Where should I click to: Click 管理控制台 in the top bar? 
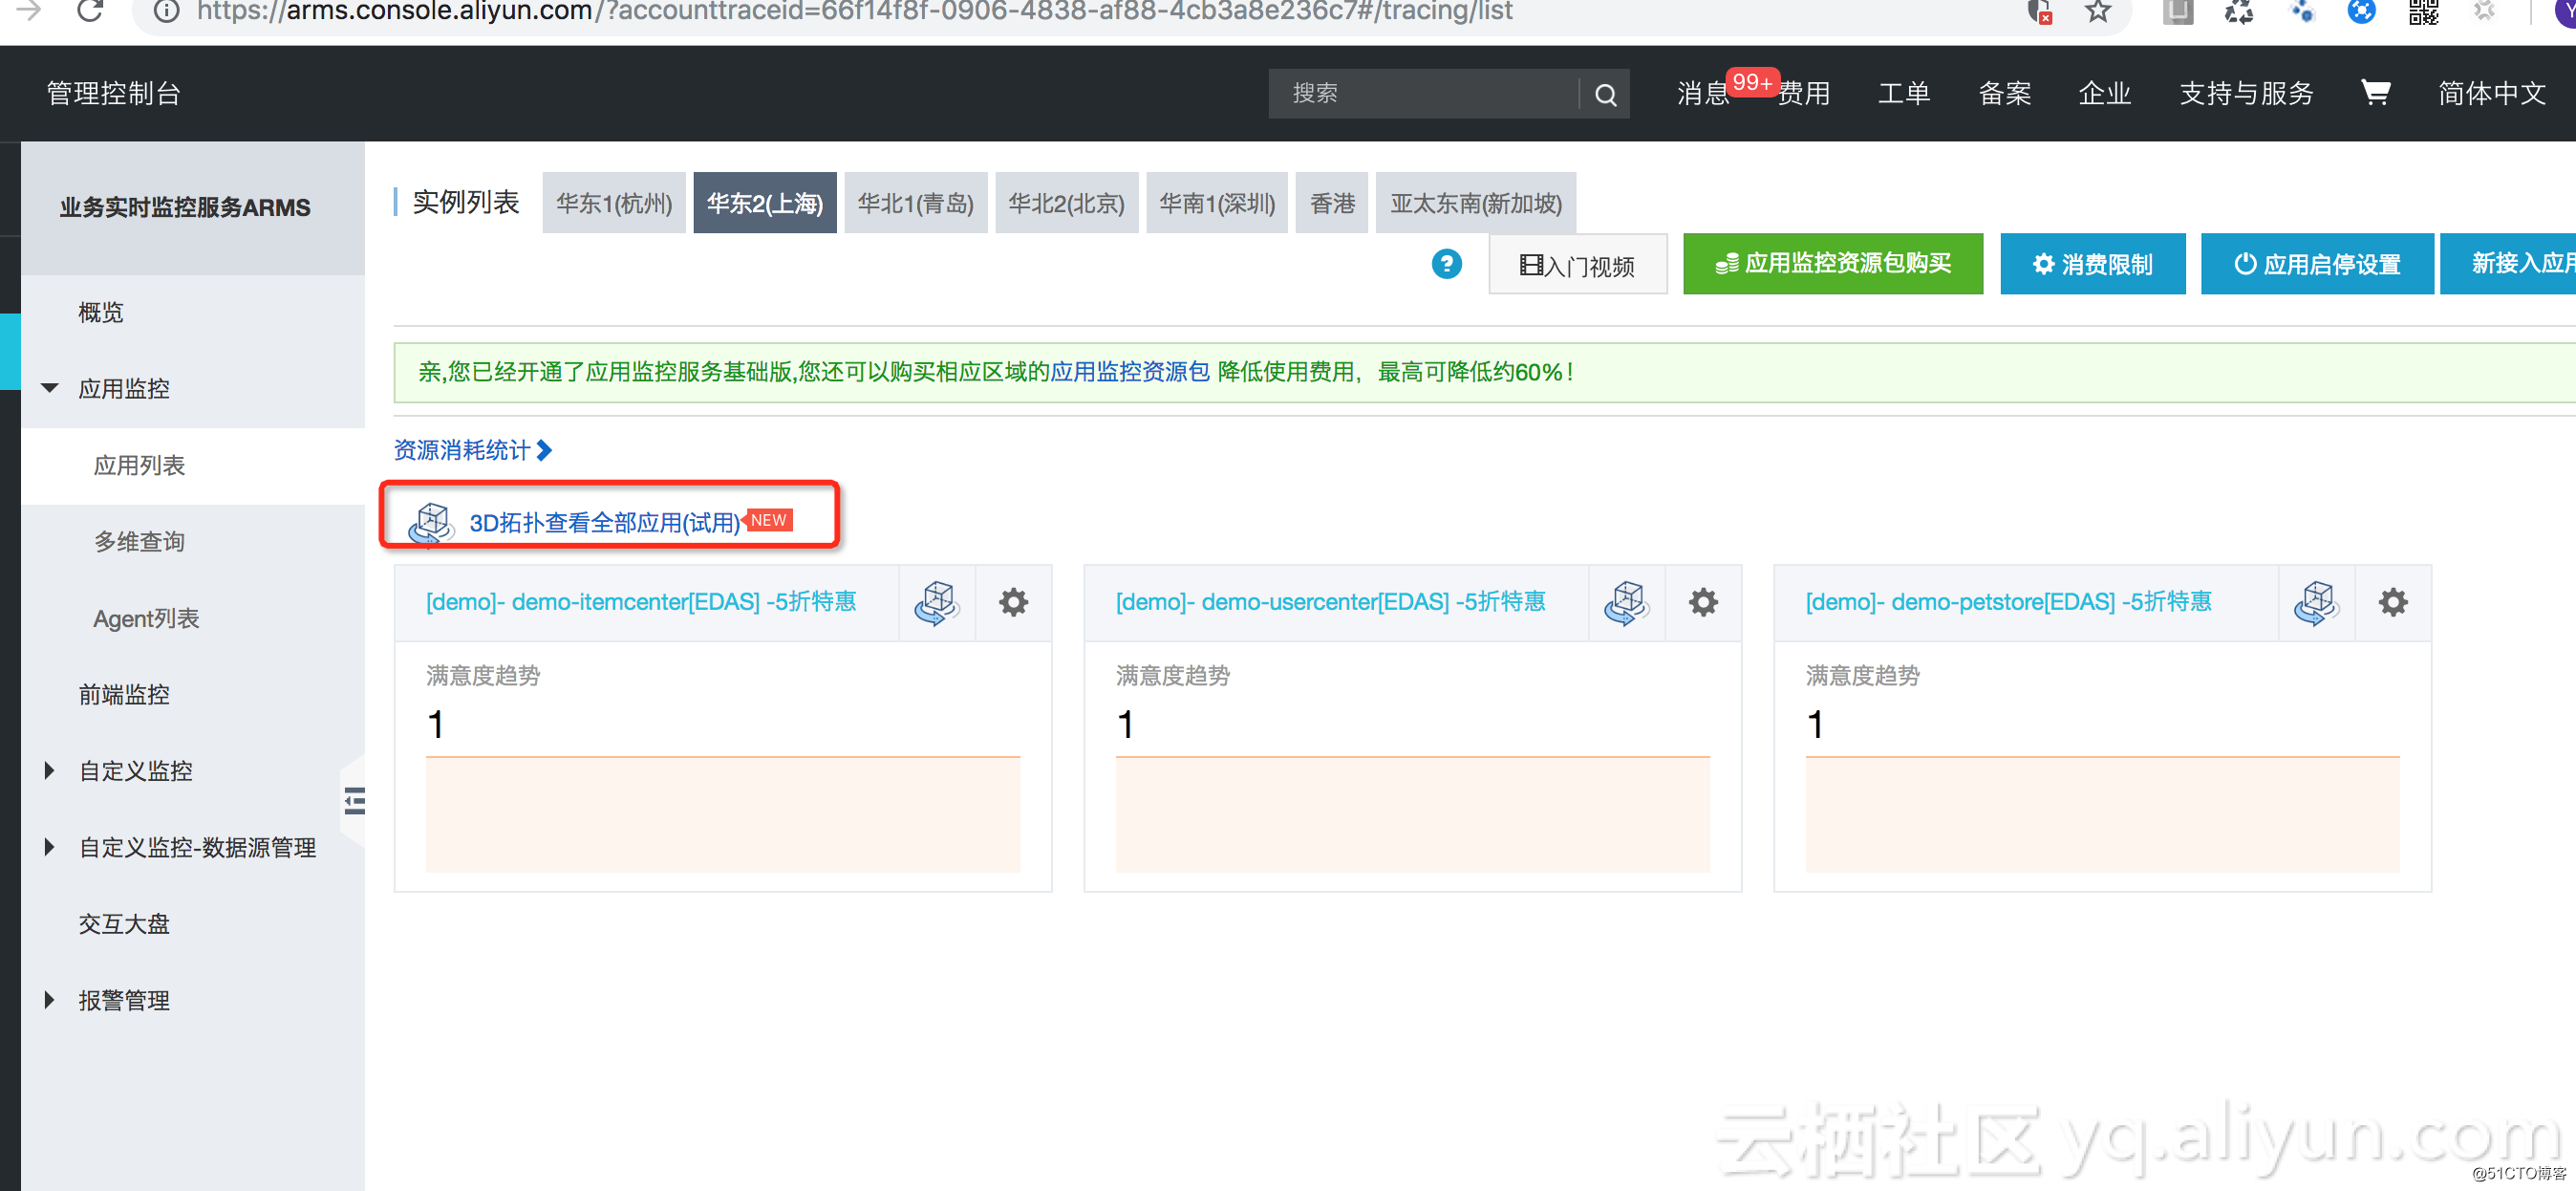tap(113, 93)
